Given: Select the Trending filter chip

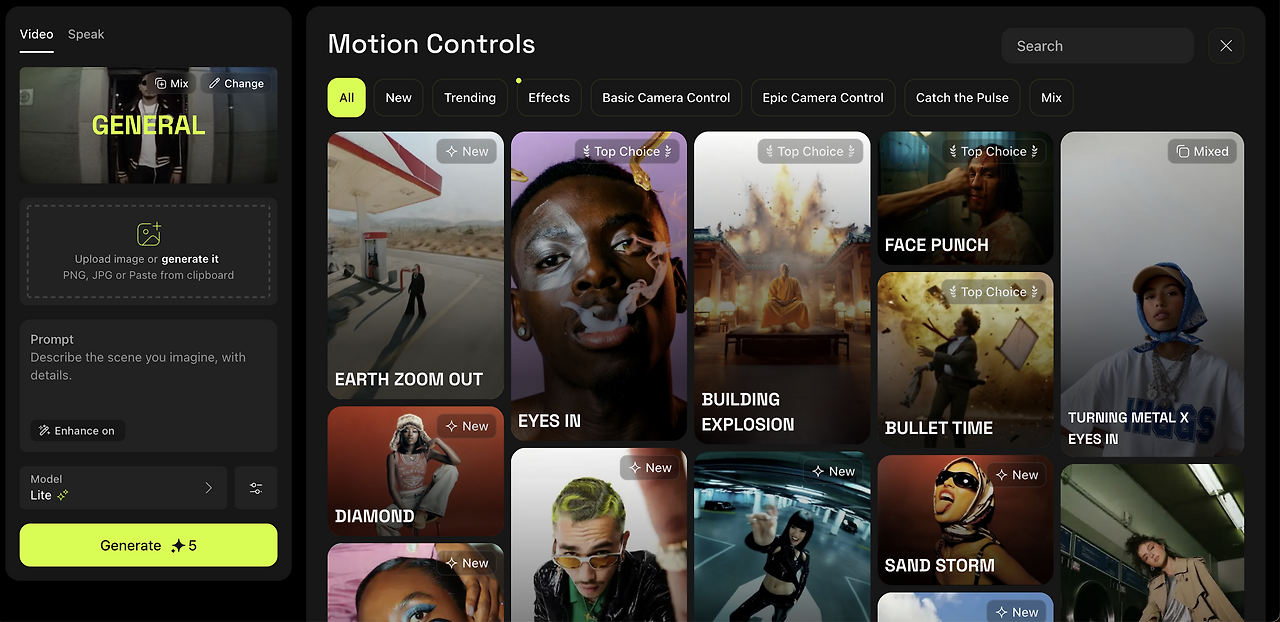Looking at the screenshot, I should click(x=470, y=98).
